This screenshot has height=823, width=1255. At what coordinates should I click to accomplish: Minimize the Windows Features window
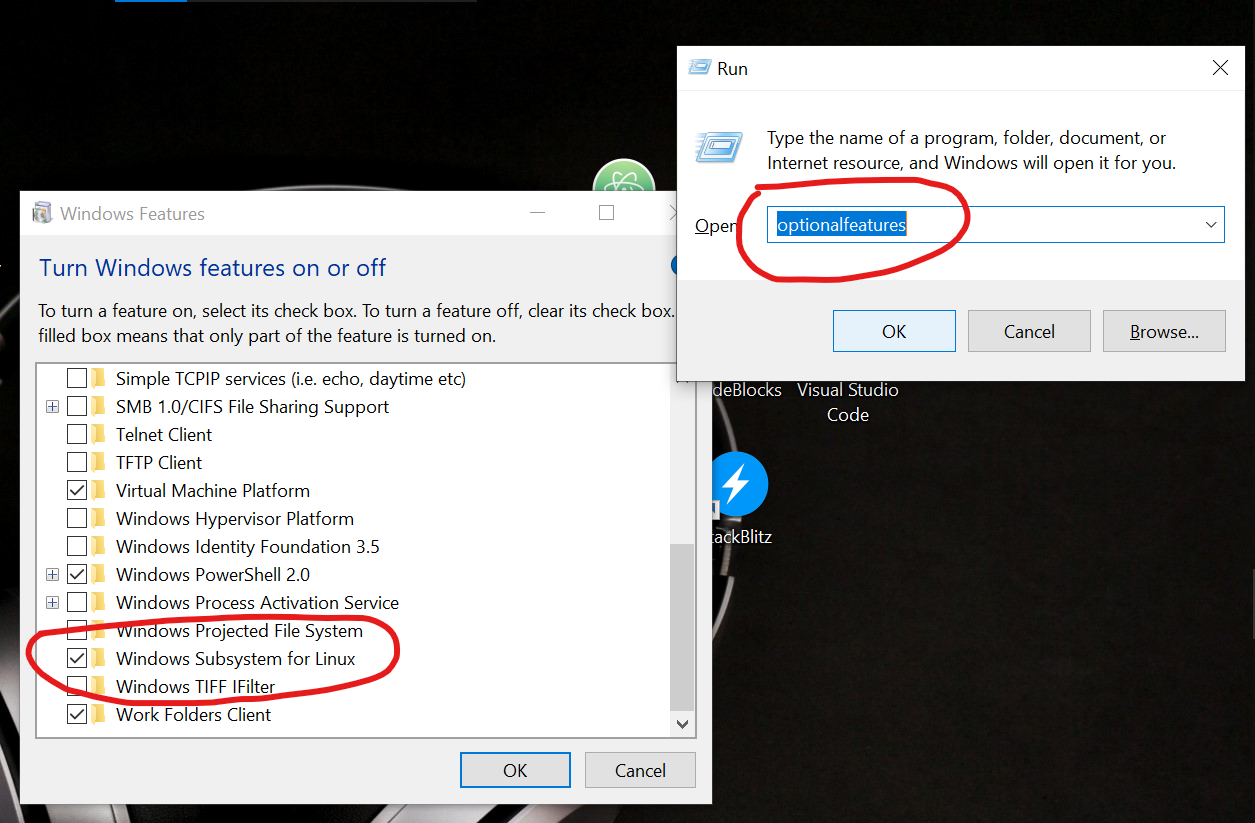point(538,213)
